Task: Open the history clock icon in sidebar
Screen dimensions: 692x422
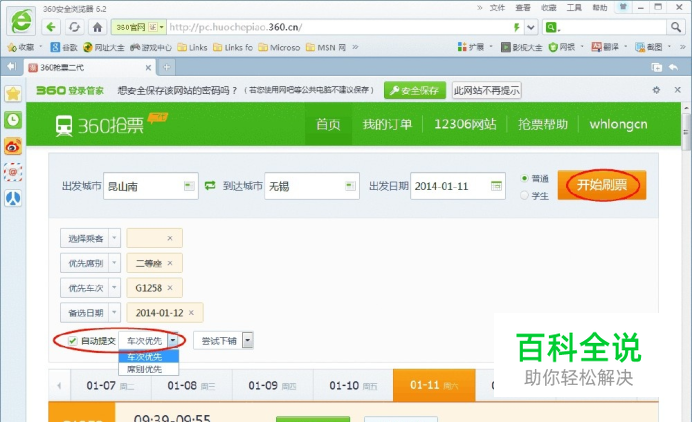Action: [x=13, y=120]
